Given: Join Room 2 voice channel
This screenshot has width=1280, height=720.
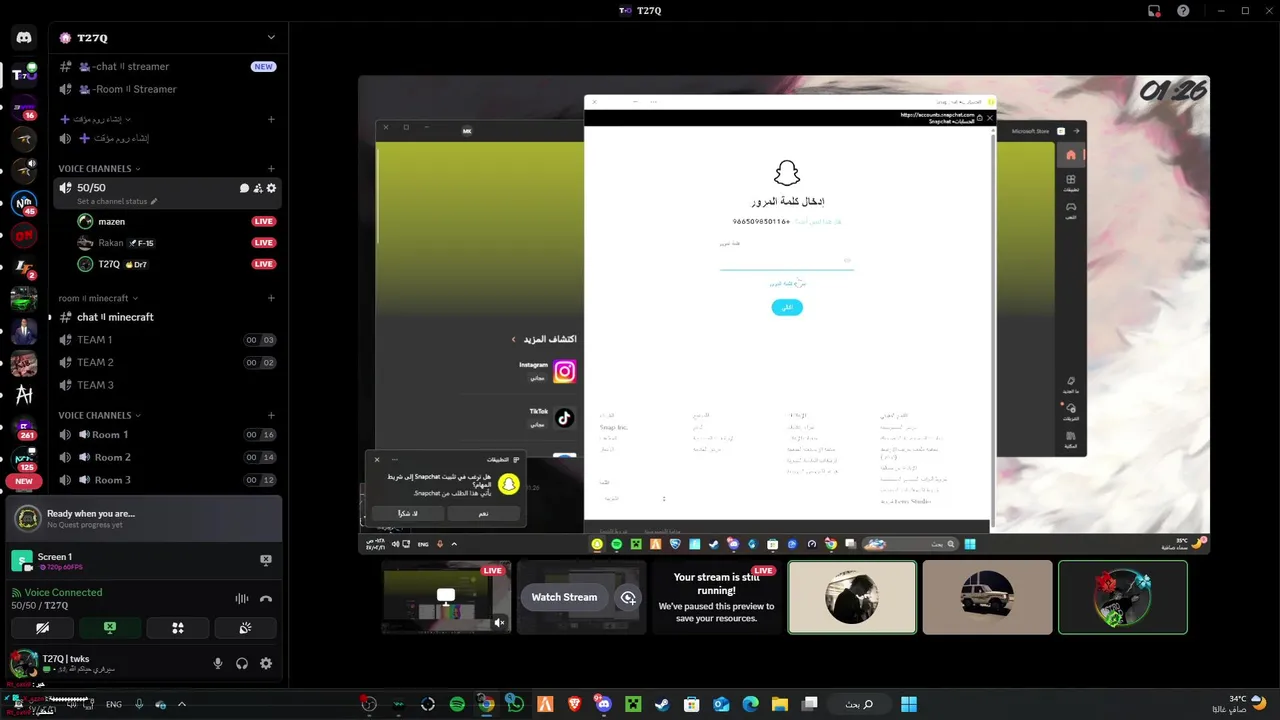Looking at the screenshot, I should (168, 457).
